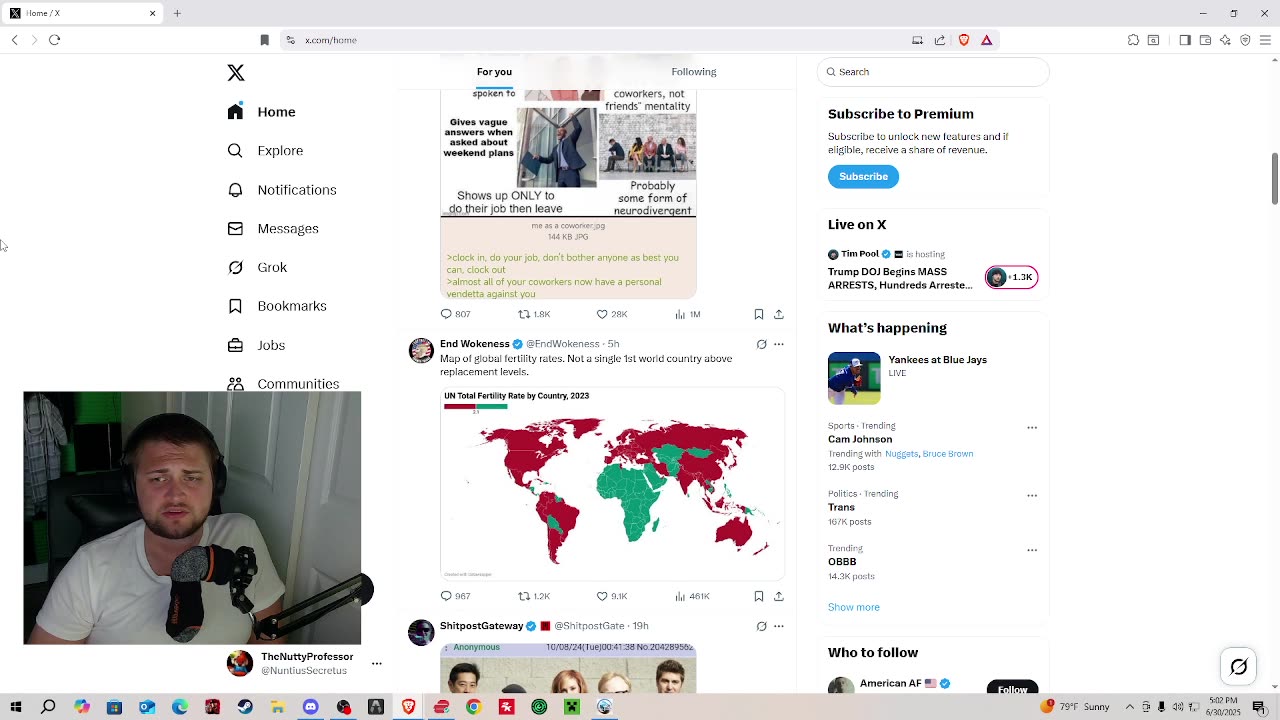Switch to the For you tab
This screenshot has width=1280, height=720.
[x=494, y=72]
